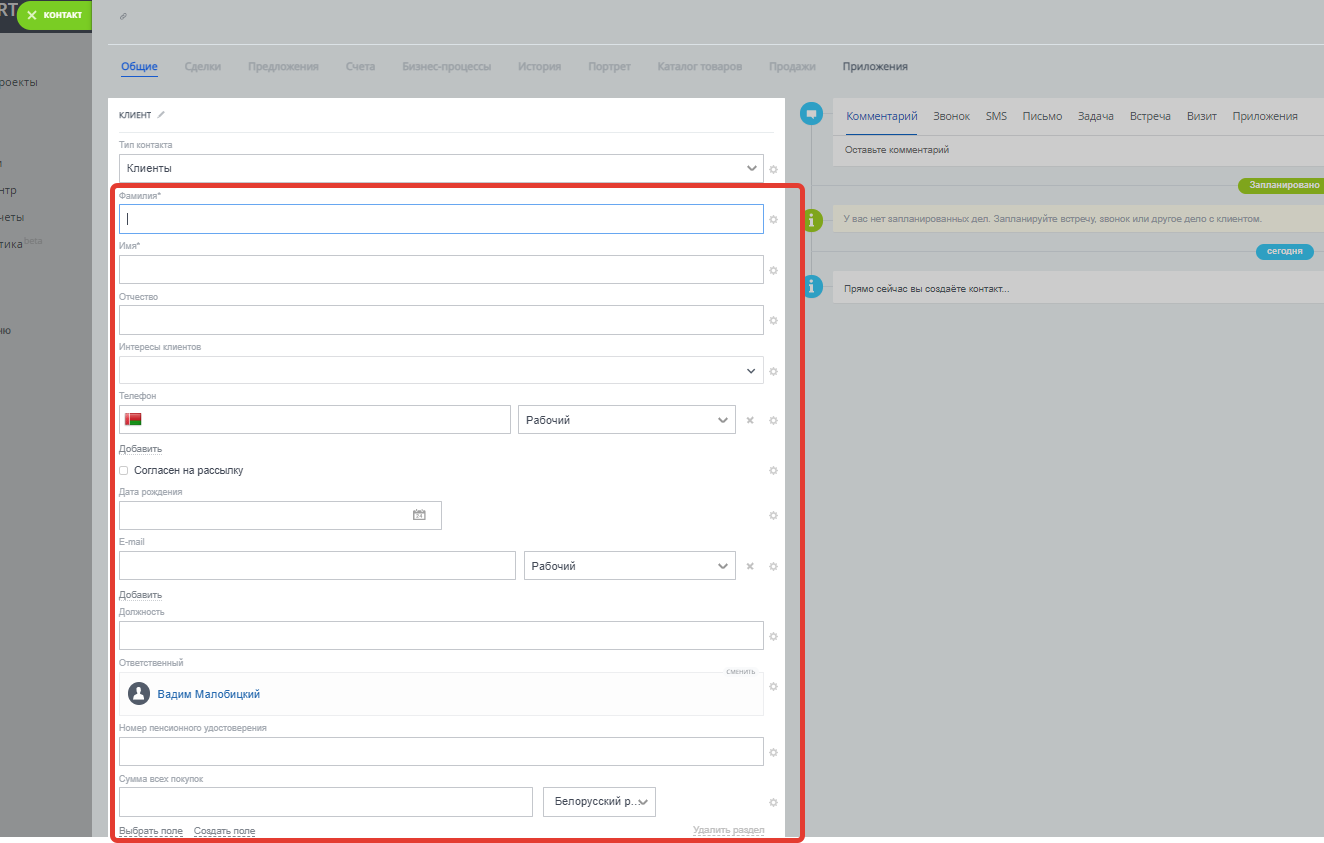Image resolution: width=1324 pixels, height=843 pixels.
Task: Open the calendar picker for Дата рождения
Action: pyautogui.click(x=419, y=515)
